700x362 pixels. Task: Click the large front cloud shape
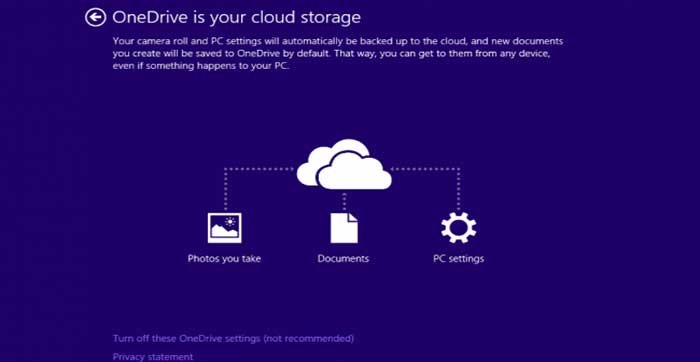coord(354,172)
